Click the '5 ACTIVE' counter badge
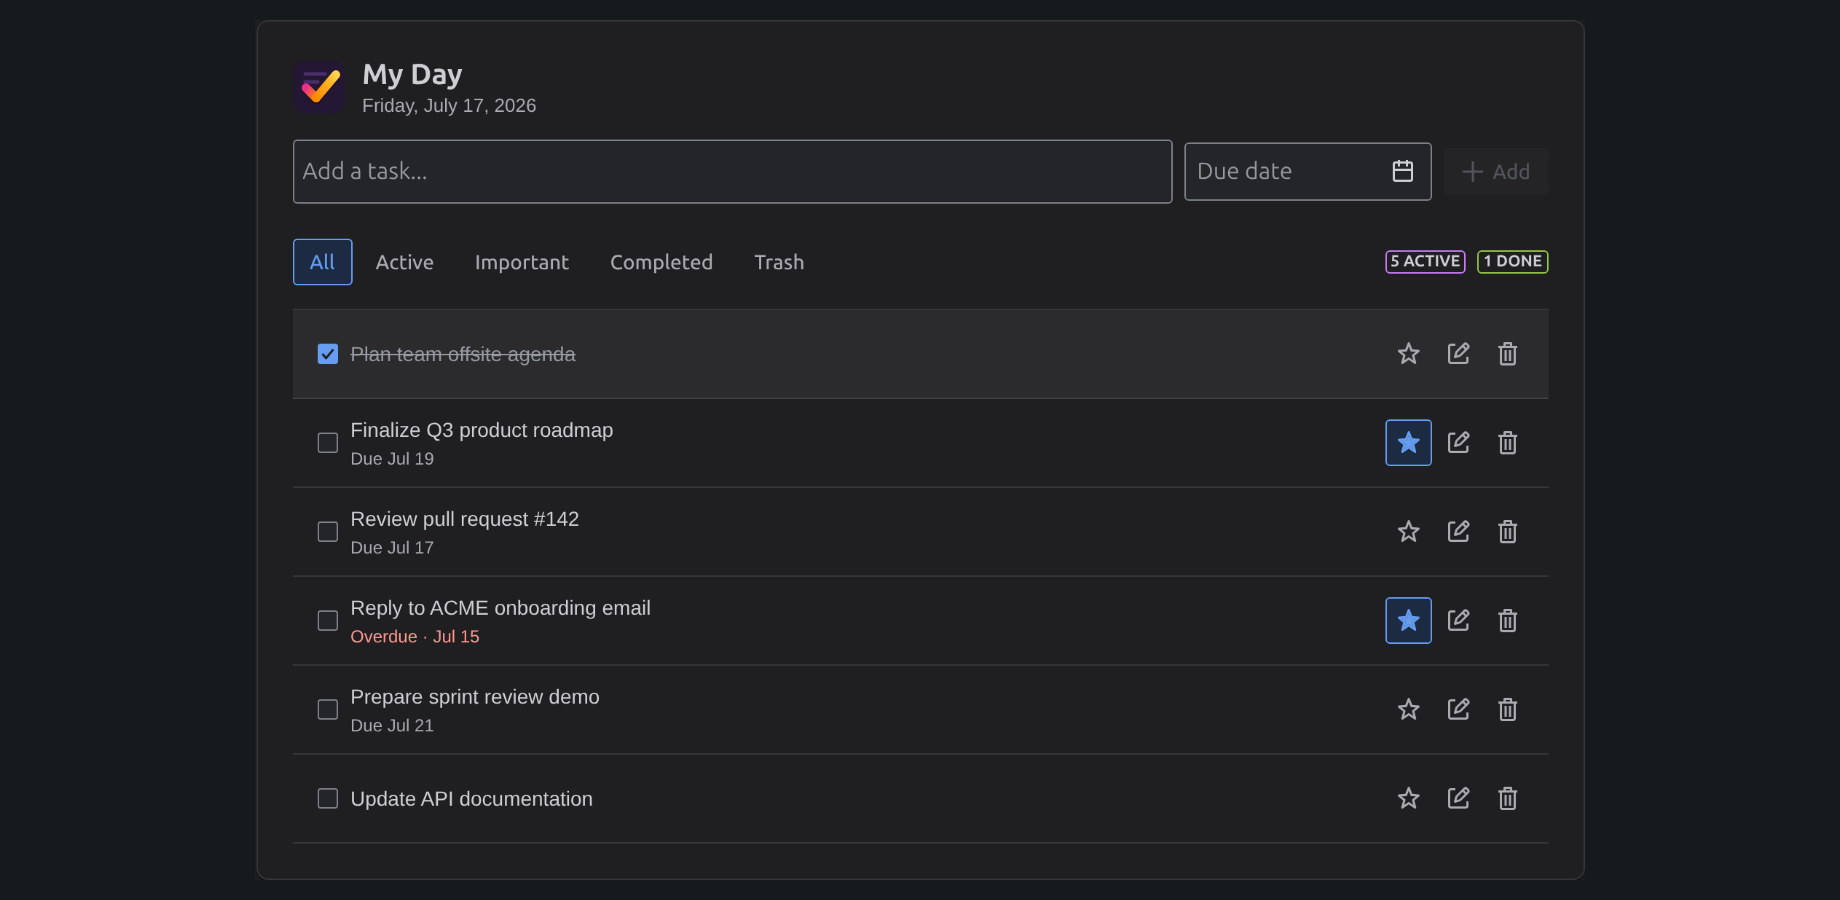1840x900 pixels. tap(1425, 262)
